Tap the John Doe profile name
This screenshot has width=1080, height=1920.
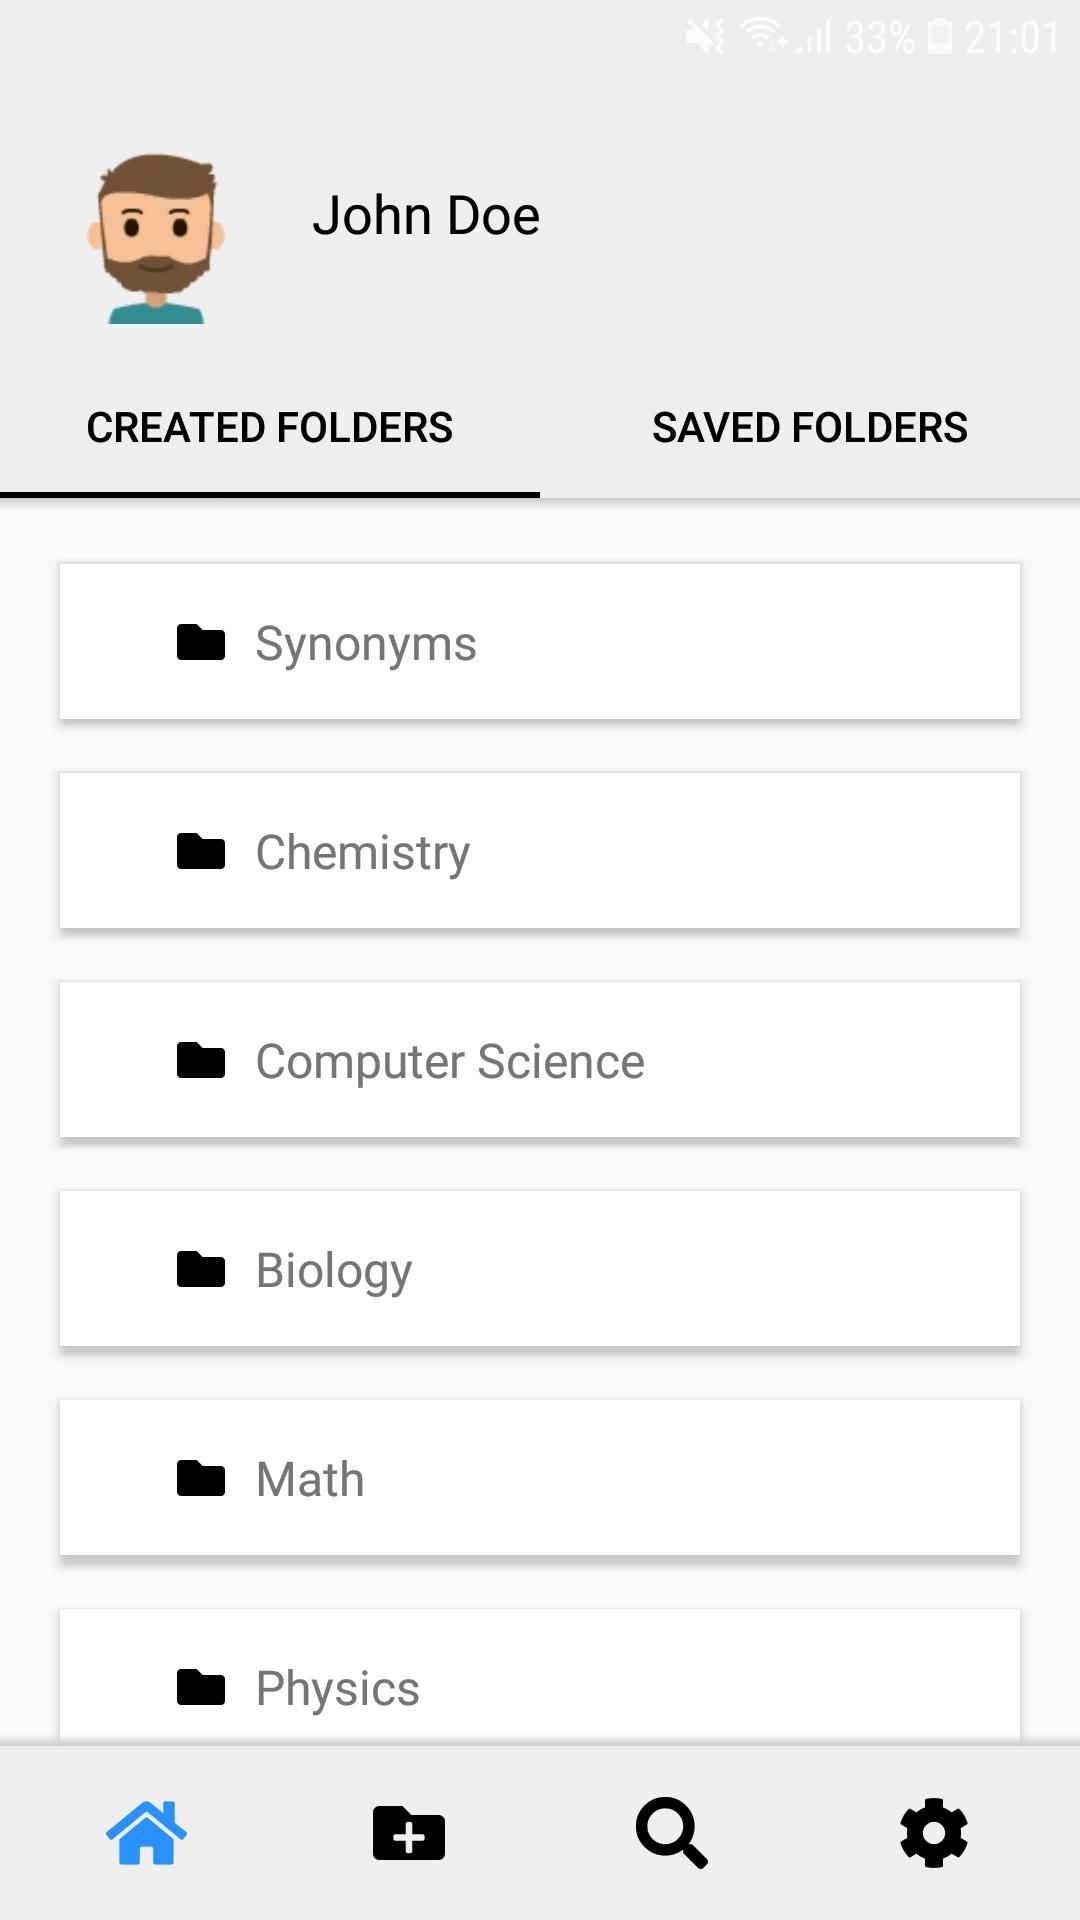426,216
